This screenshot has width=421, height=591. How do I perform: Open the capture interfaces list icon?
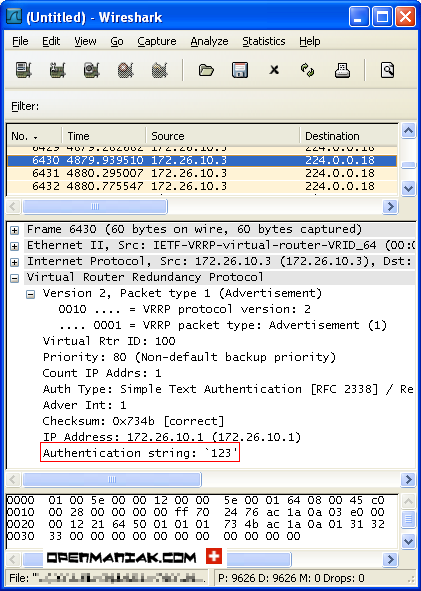(x=24, y=70)
